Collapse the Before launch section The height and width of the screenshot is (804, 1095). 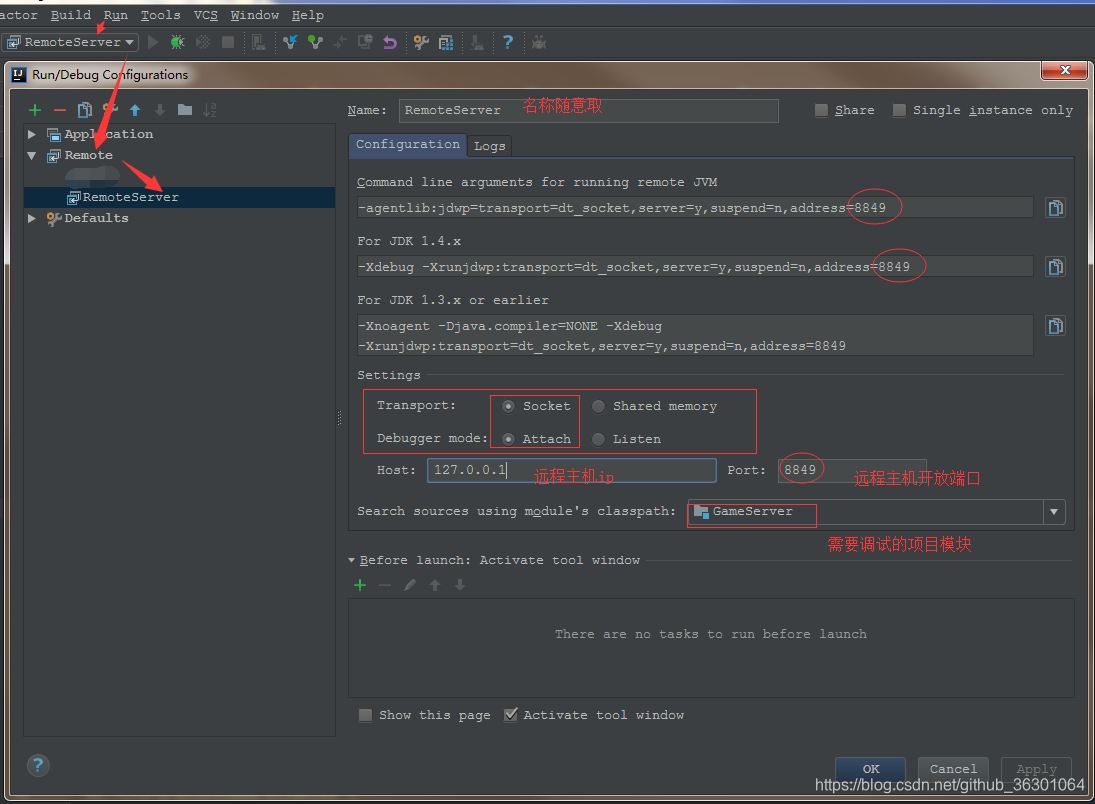352,560
